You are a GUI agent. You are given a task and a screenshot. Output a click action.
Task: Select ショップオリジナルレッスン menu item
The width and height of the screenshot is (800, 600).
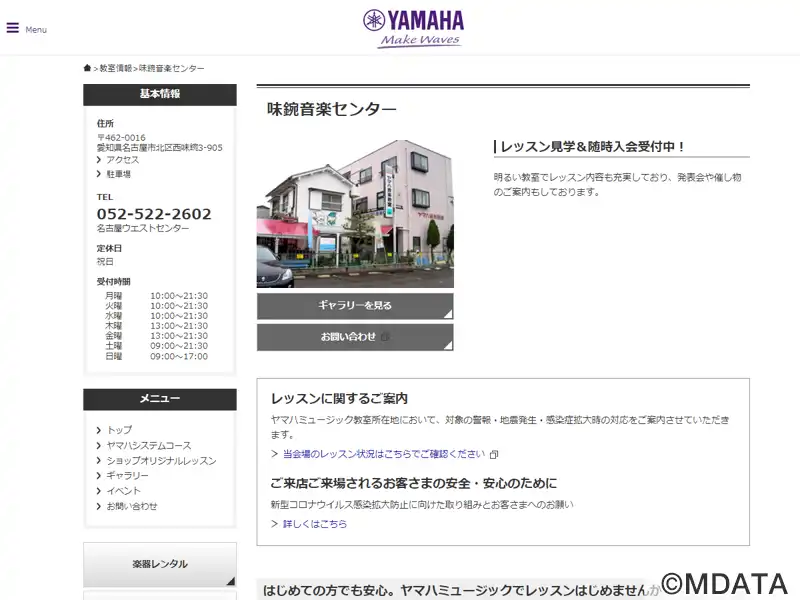(161, 461)
